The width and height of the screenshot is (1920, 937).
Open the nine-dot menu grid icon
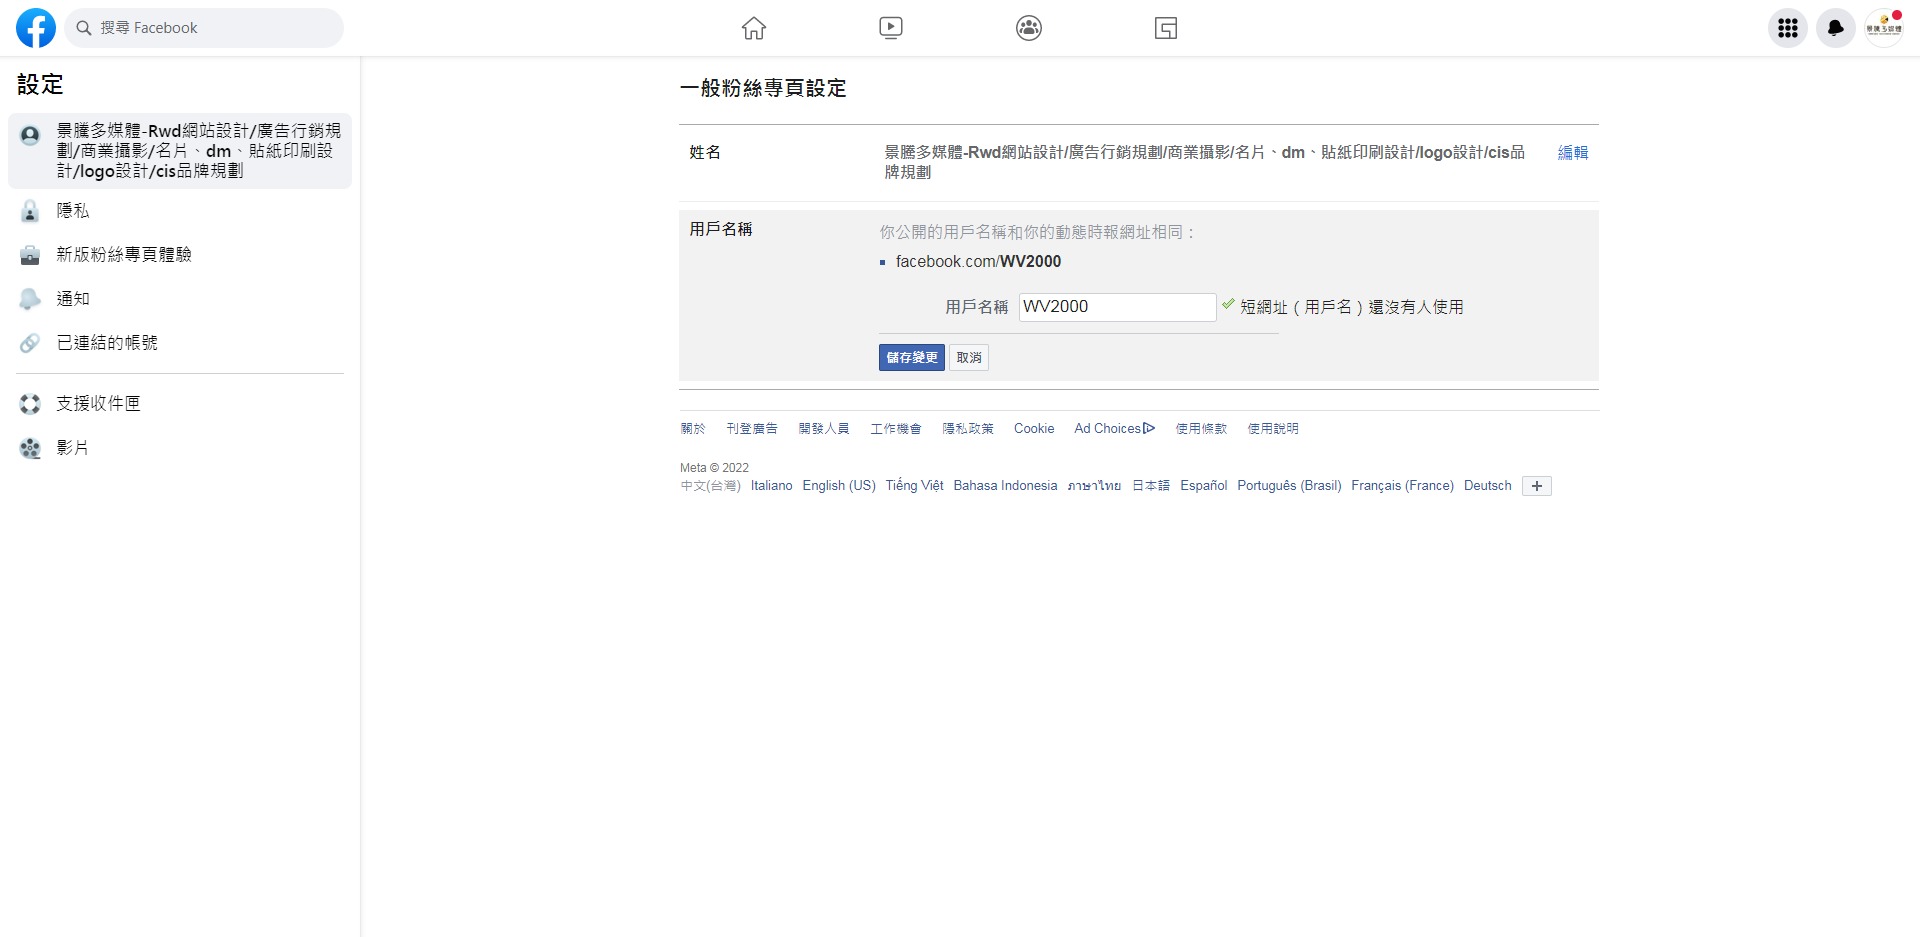(1788, 28)
